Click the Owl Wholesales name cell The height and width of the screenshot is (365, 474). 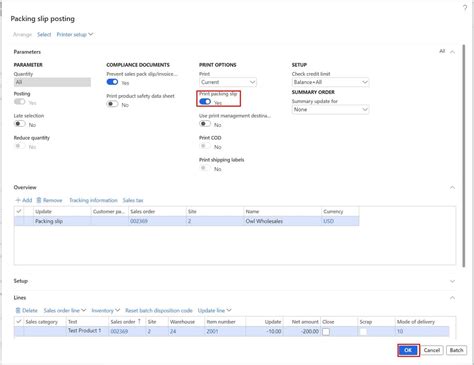282,221
